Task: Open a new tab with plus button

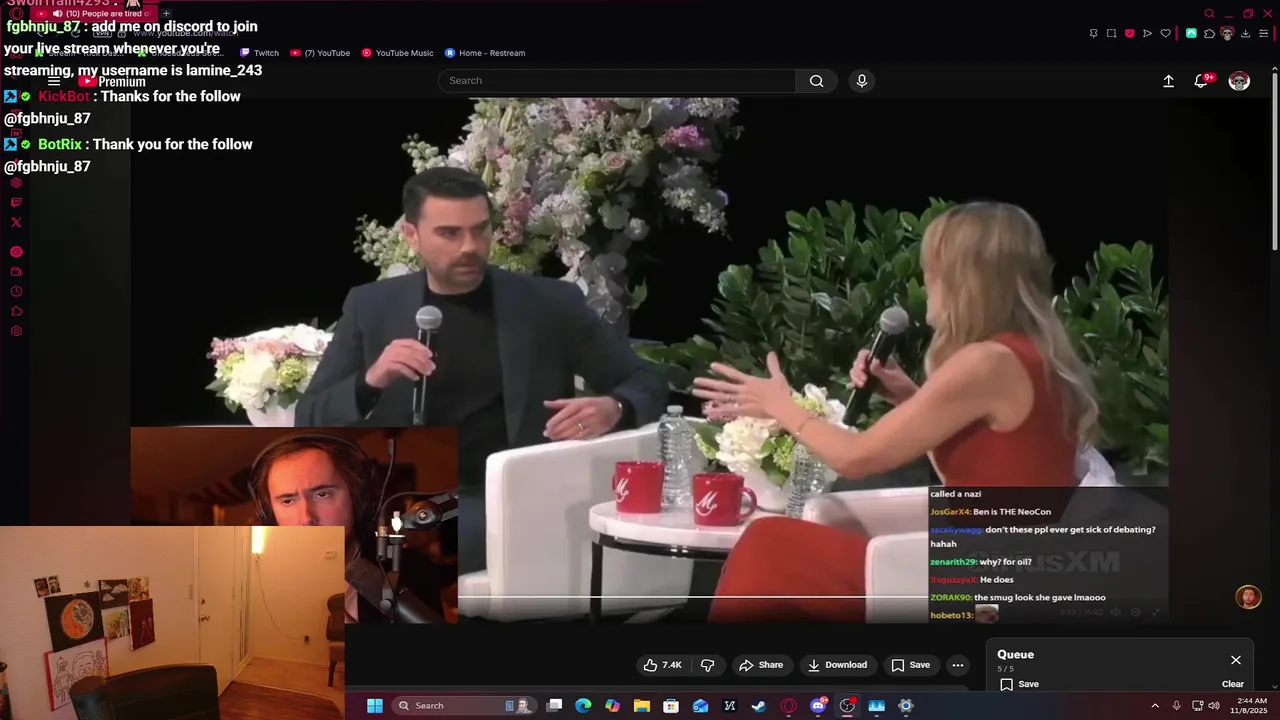Action: coord(166,14)
